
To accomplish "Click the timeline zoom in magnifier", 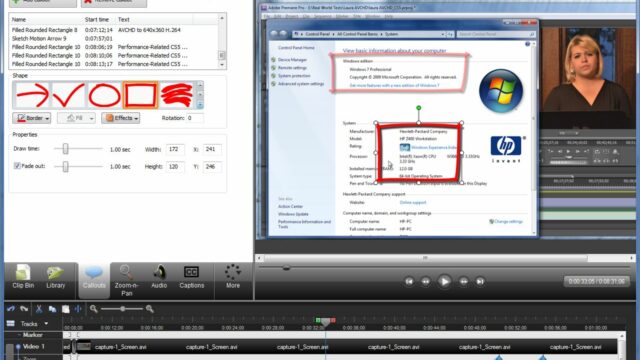I will tap(150, 309).
